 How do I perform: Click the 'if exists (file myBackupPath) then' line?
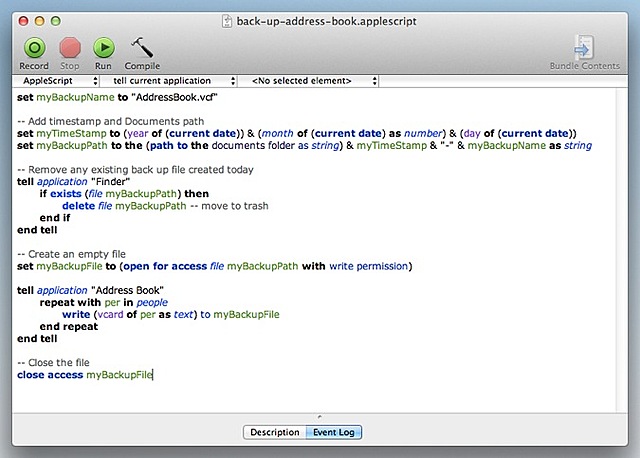pos(124,194)
